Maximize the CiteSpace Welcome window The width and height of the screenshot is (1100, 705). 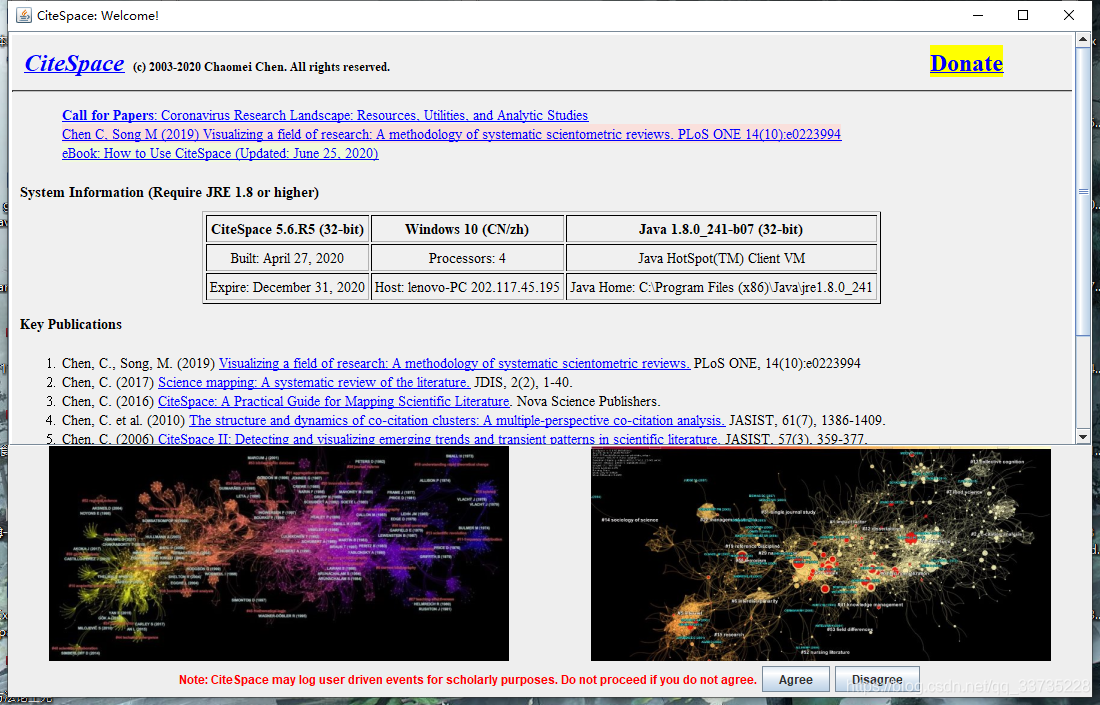point(1023,15)
